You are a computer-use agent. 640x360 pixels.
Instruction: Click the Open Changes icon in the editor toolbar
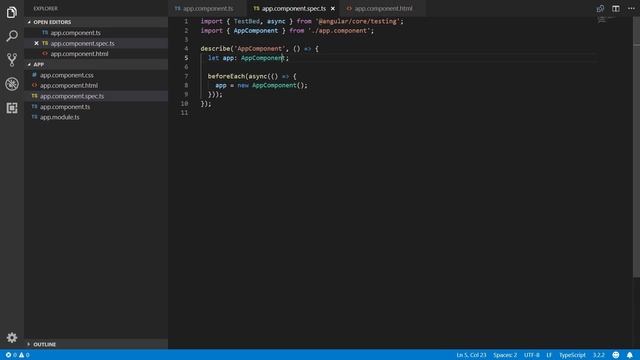(x=600, y=8)
